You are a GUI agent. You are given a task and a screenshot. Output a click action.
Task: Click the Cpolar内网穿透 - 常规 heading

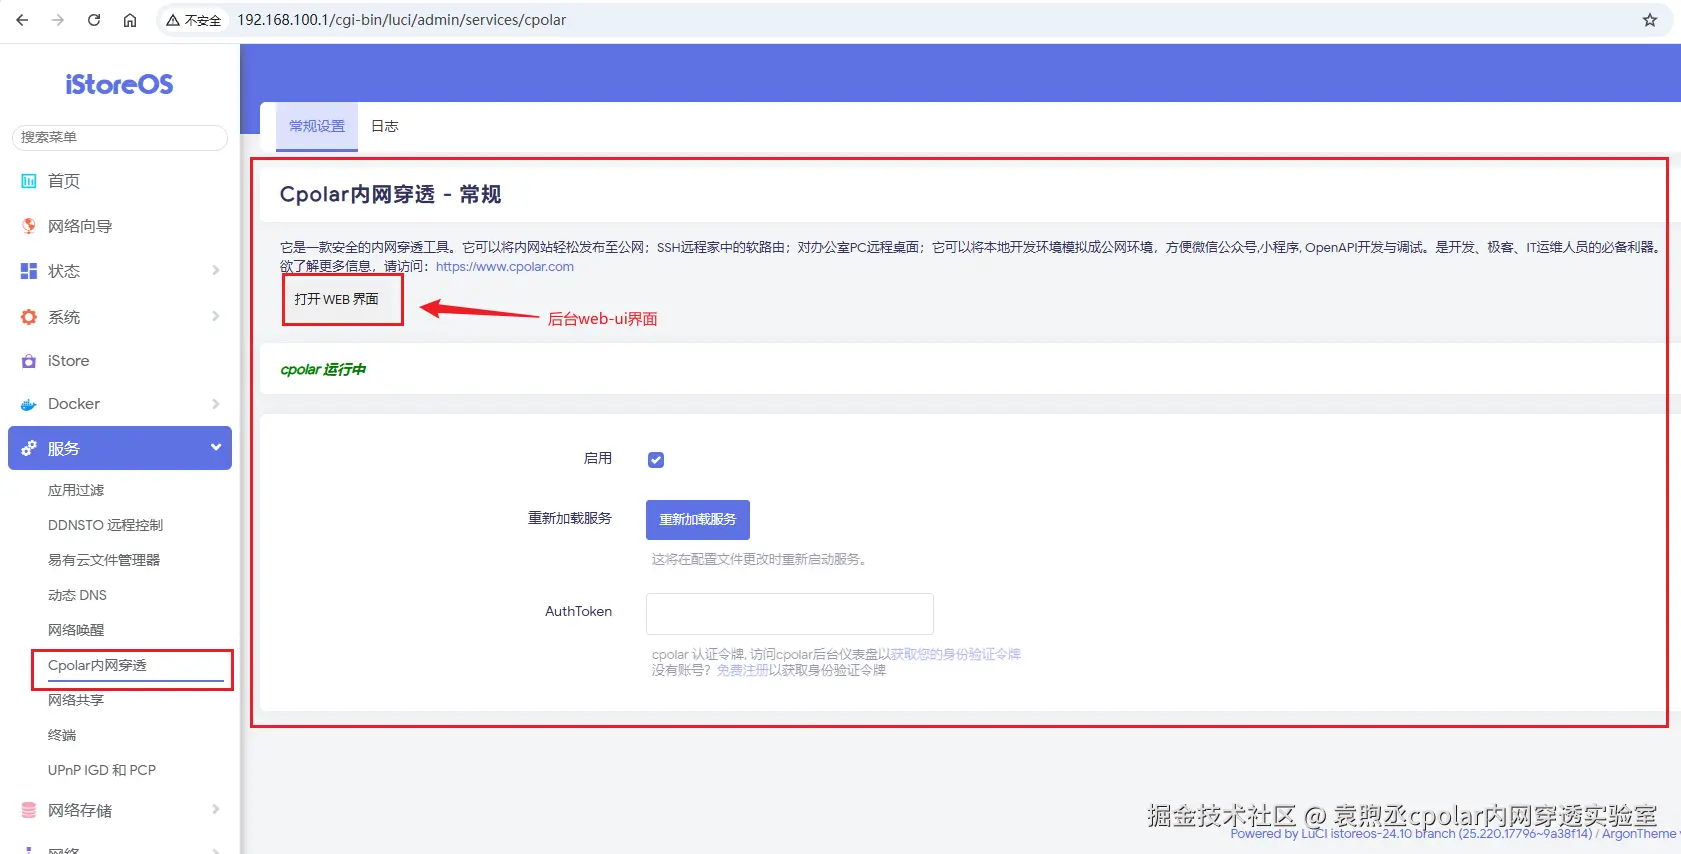point(390,194)
